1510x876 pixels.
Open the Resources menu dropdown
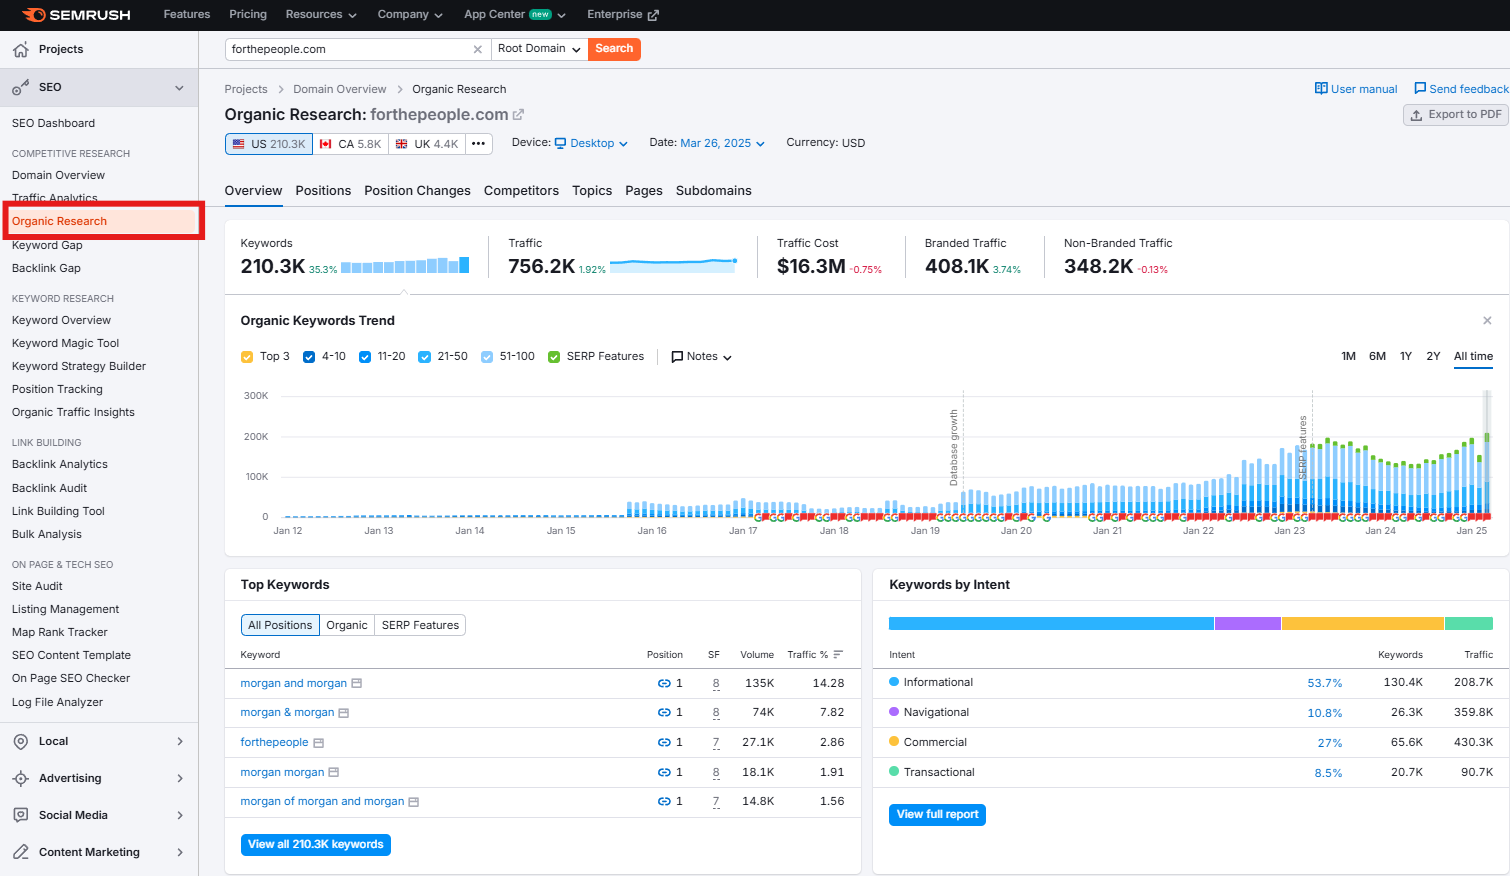321,15
